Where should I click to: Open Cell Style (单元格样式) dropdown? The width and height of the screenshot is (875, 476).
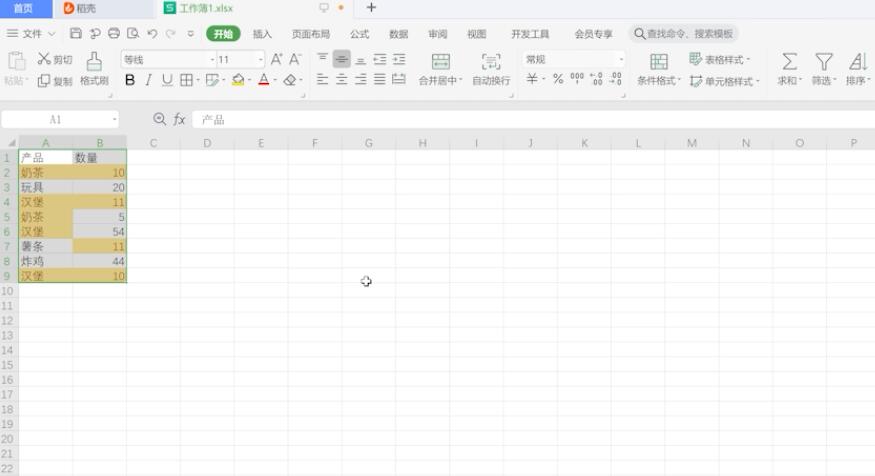point(725,81)
